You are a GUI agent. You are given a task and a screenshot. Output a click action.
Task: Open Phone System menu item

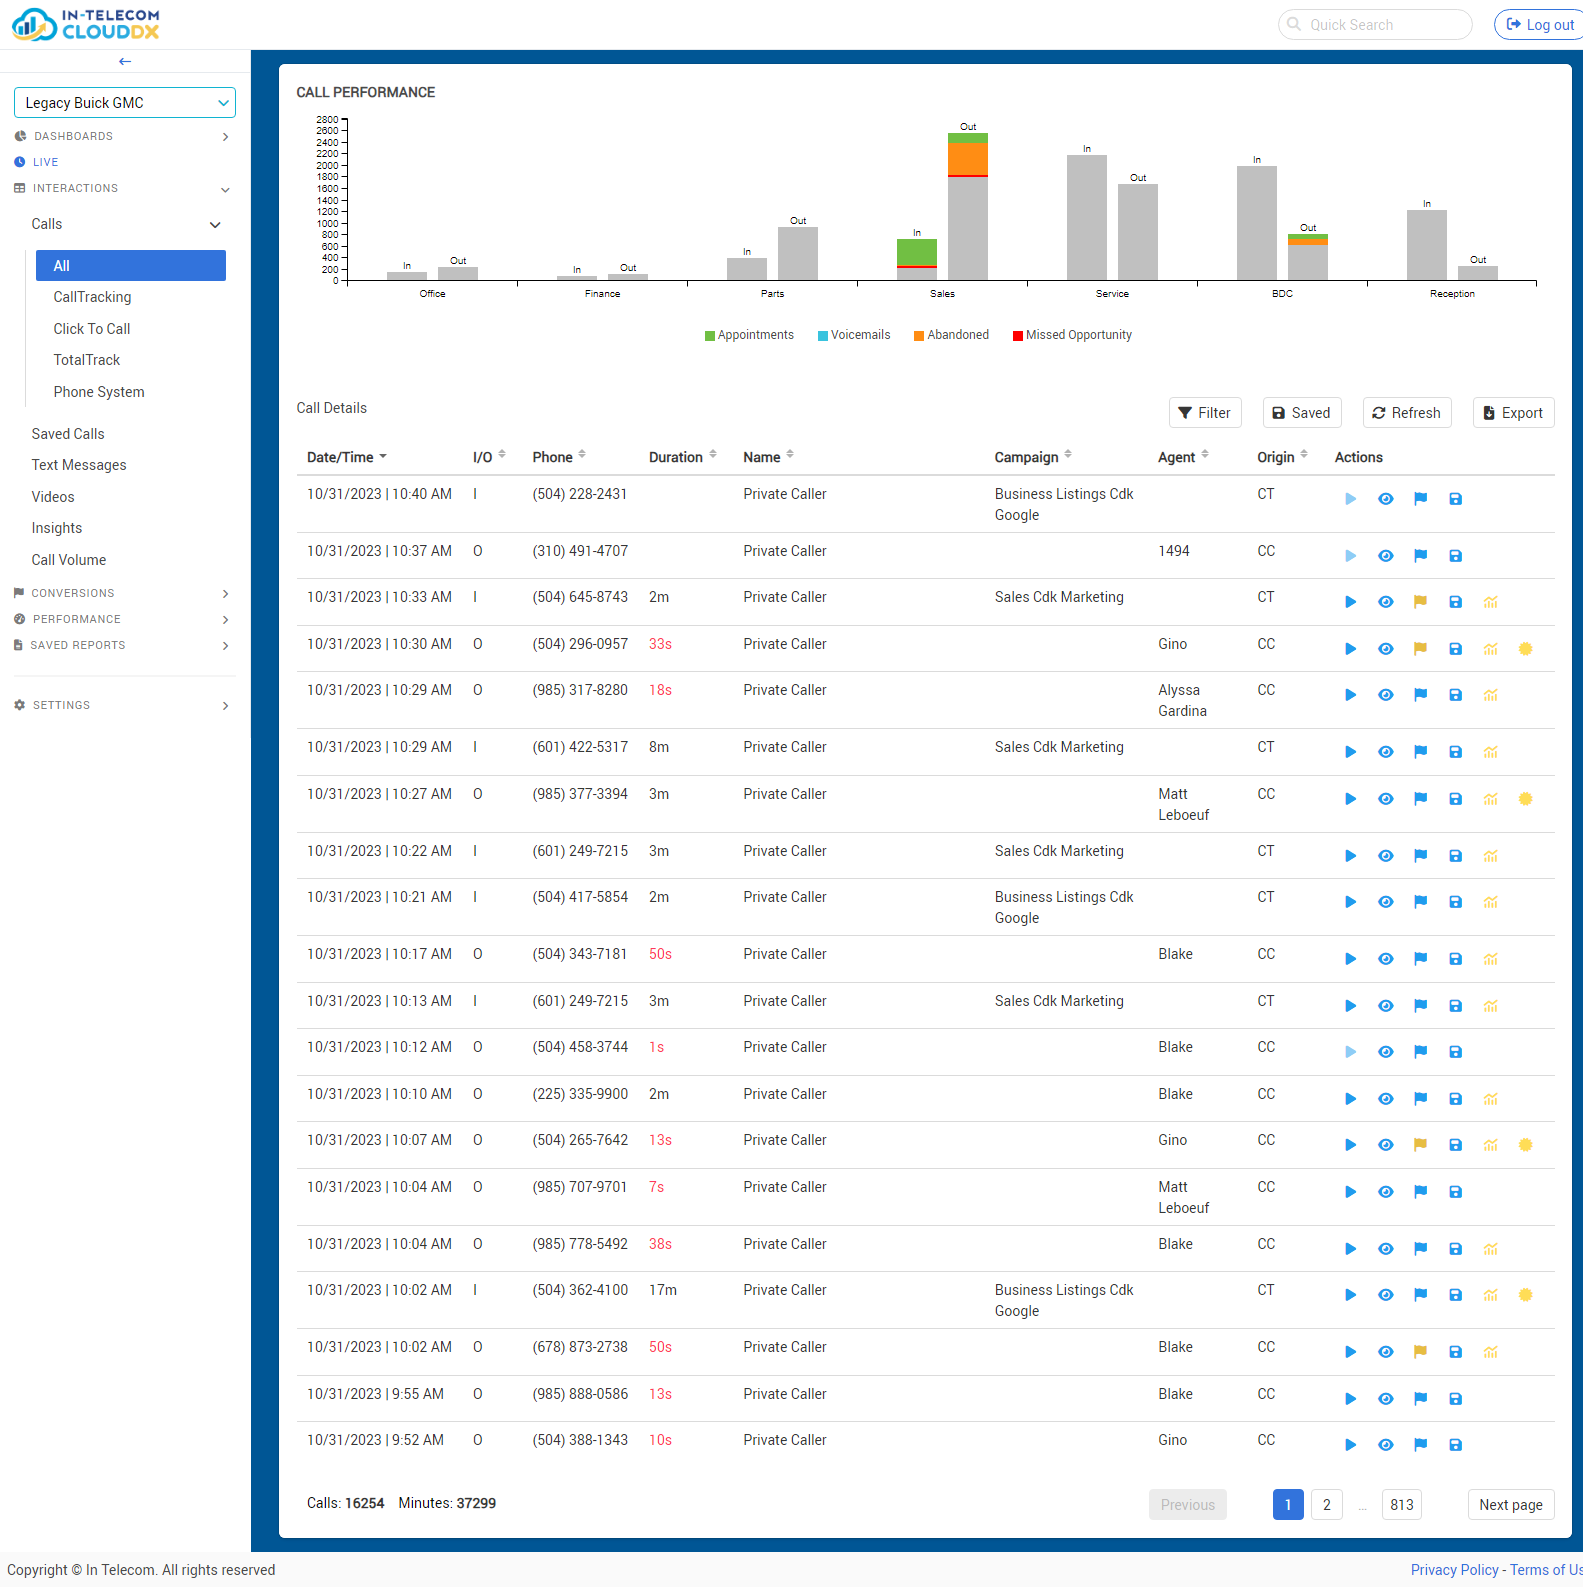pyautogui.click(x=99, y=392)
